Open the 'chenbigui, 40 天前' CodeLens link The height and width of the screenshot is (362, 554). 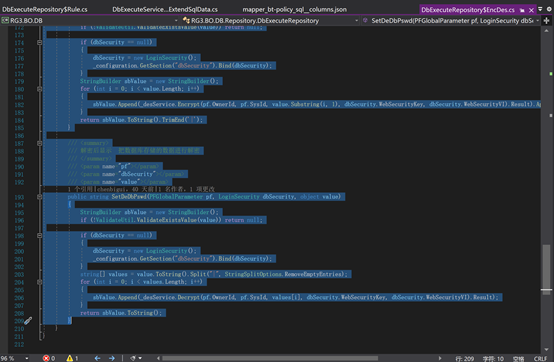tap(126, 189)
